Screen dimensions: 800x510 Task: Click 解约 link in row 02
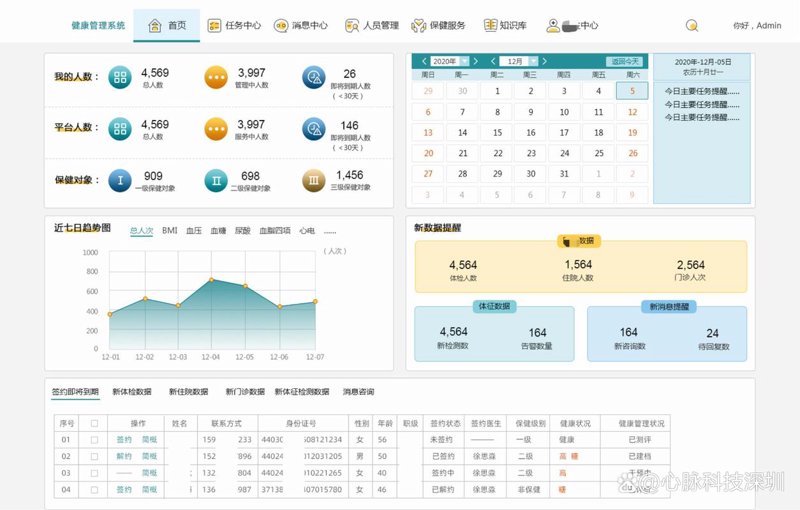[124, 456]
